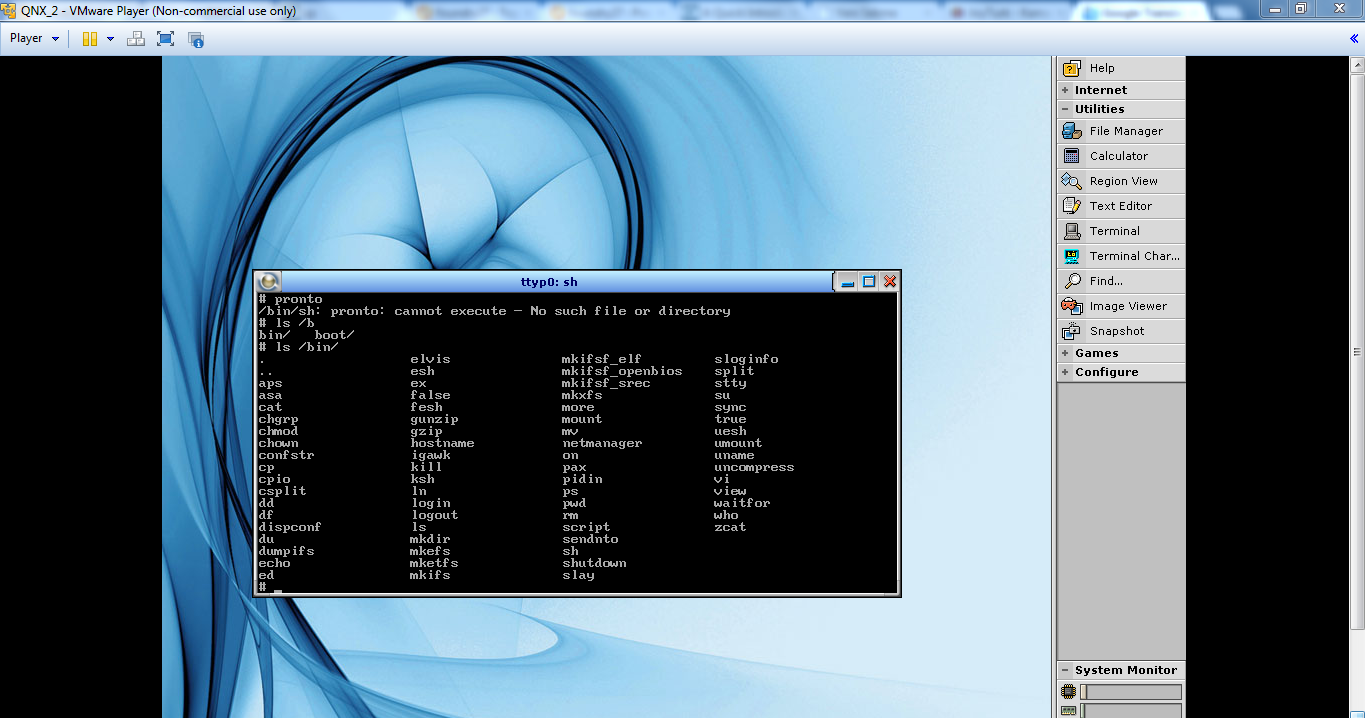The height and width of the screenshot is (718, 1365).
Task: Click the ttyp0: sh terminal title bar
Action: [x=549, y=282]
